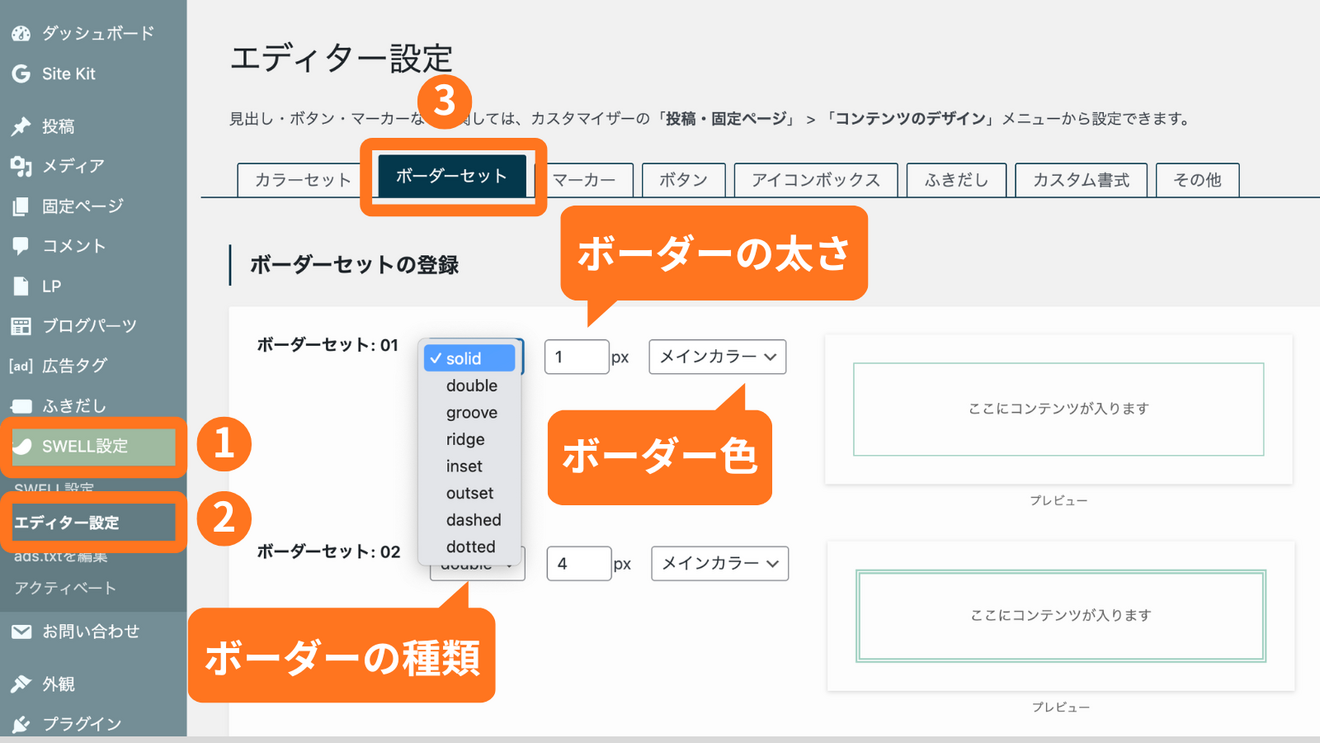
Task: Switch to the カラーセット tab
Action: (303, 180)
